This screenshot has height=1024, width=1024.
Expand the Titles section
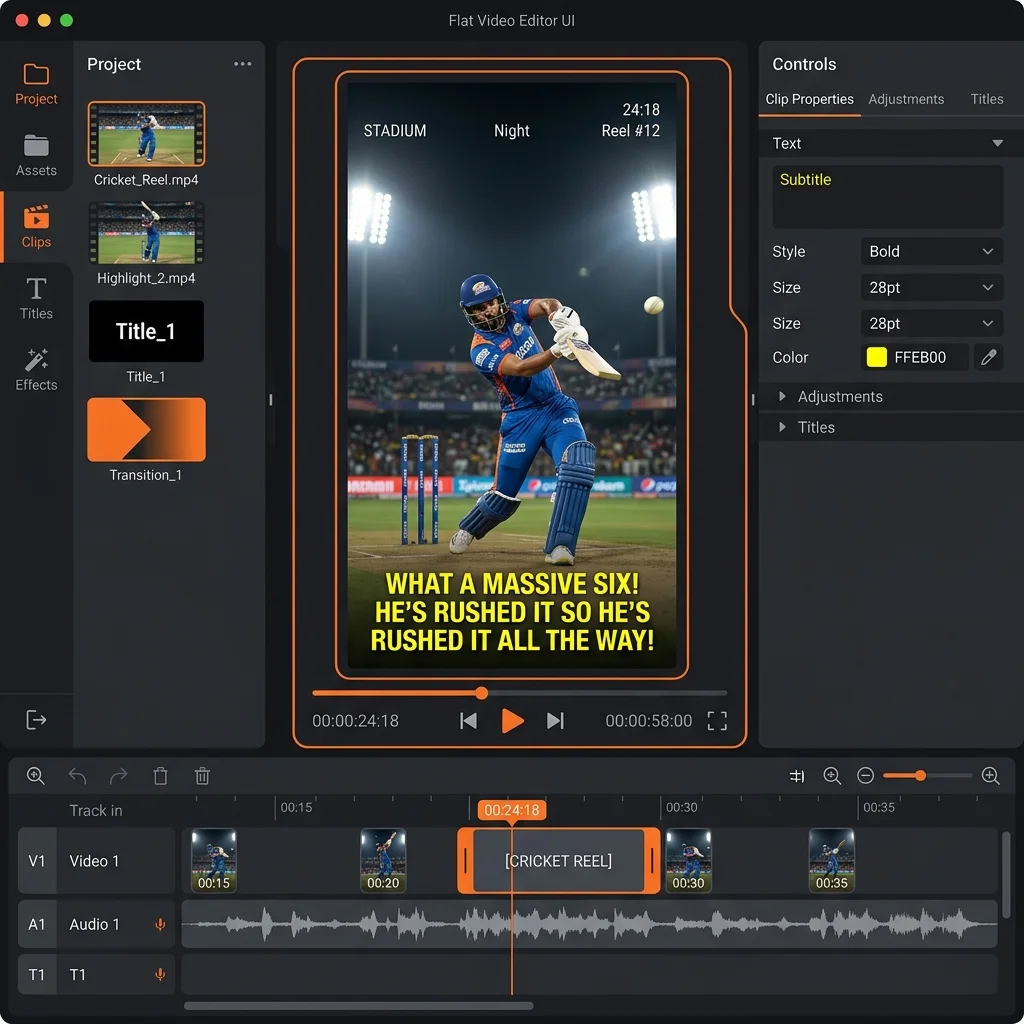891,427
